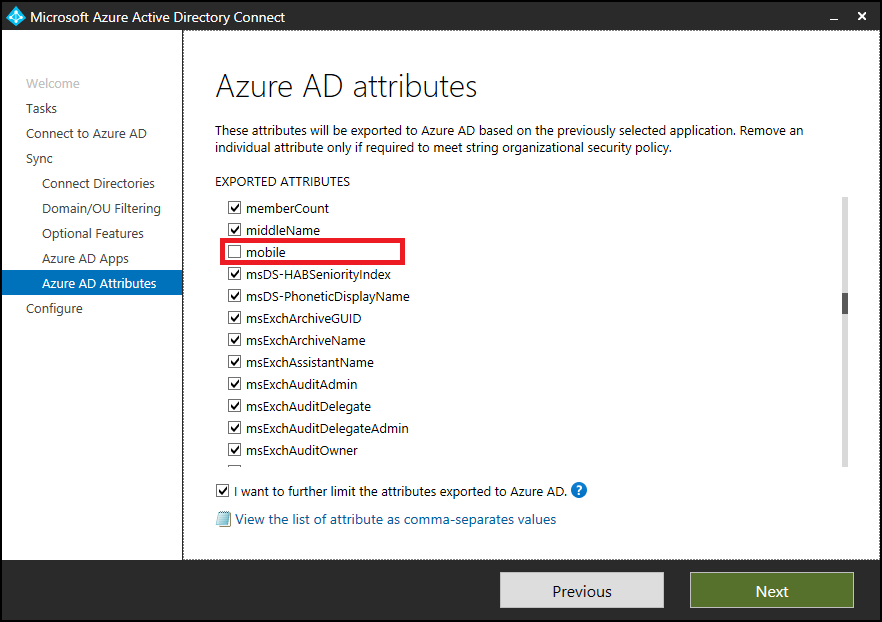Open the Optional Features page
This screenshot has width=882, height=622.
(x=92, y=233)
